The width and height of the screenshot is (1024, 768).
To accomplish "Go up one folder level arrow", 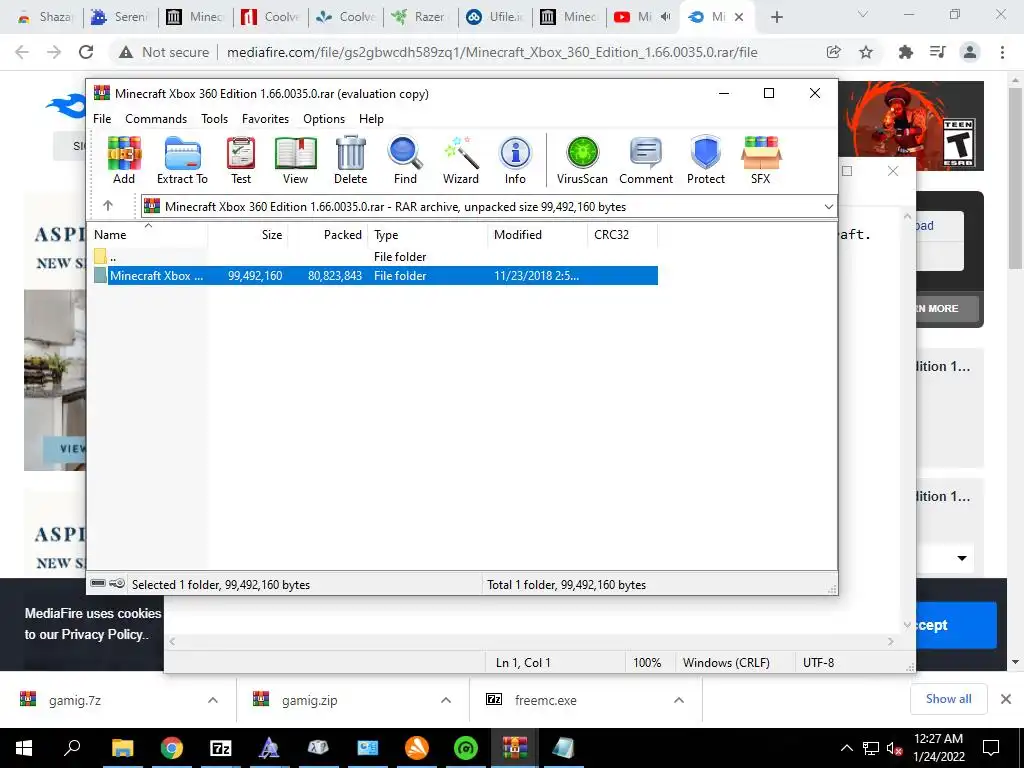I will [x=108, y=206].
